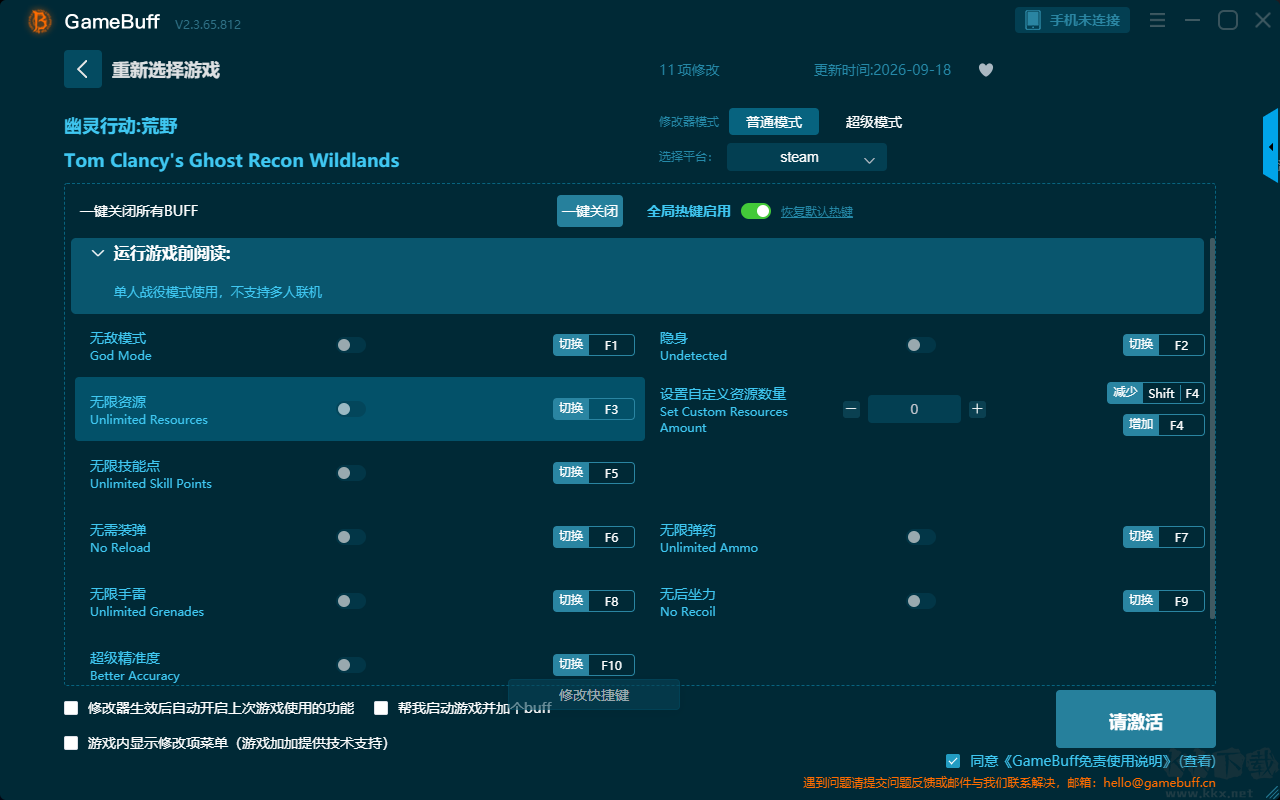The width and height of the screenshot is (1280, 800).
Task: Click the 请激活 activate button
Action: click(1136, 719)
